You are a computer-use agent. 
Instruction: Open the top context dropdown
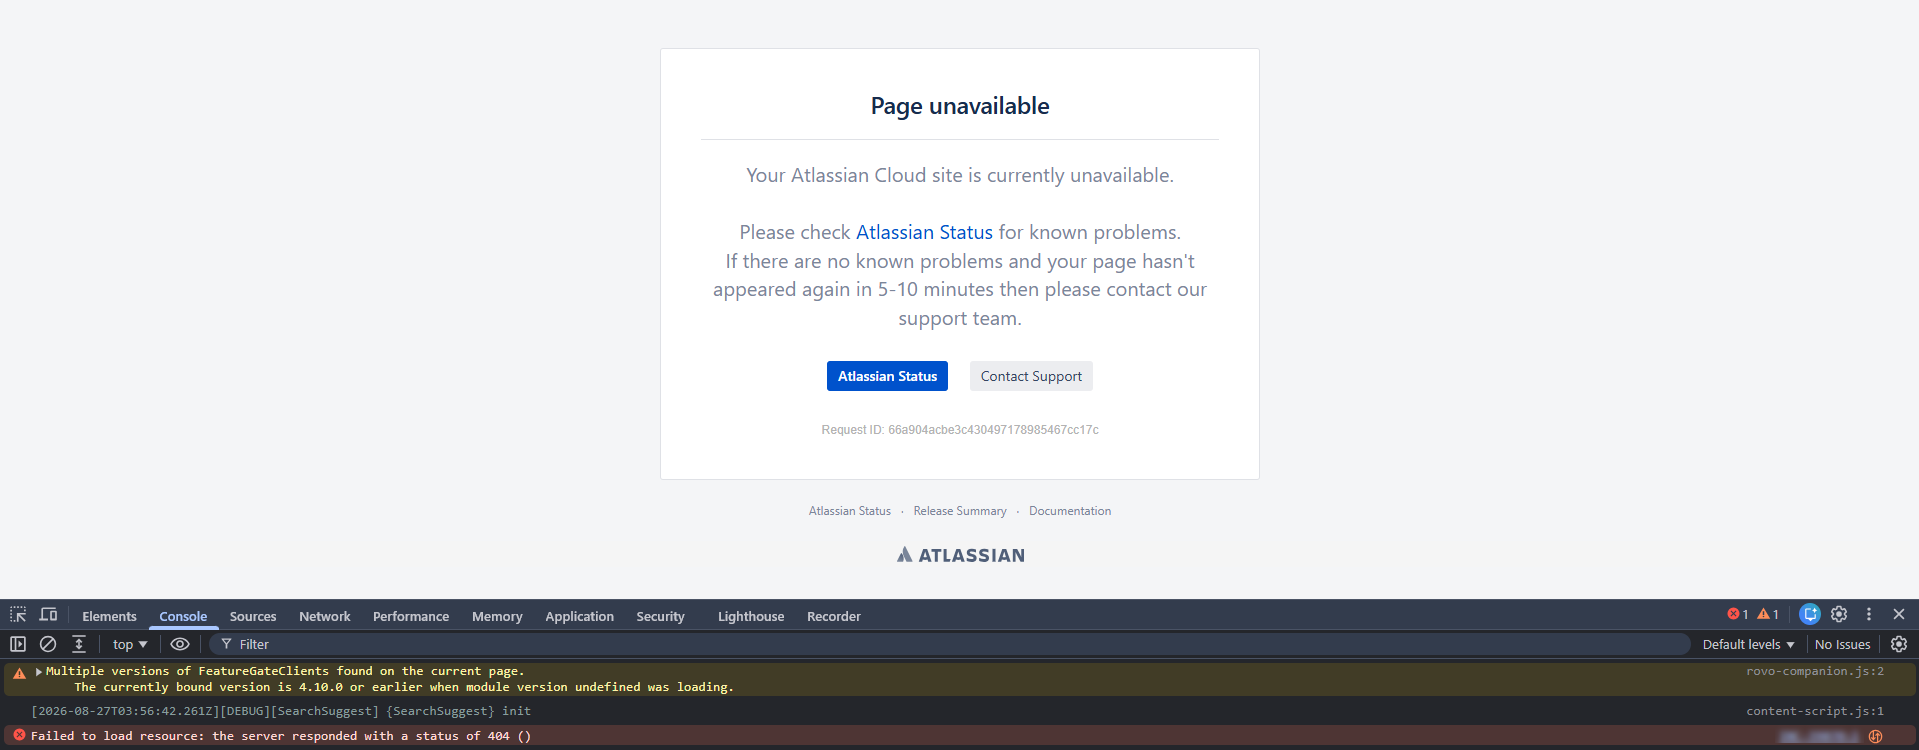(x=130, y=644)
